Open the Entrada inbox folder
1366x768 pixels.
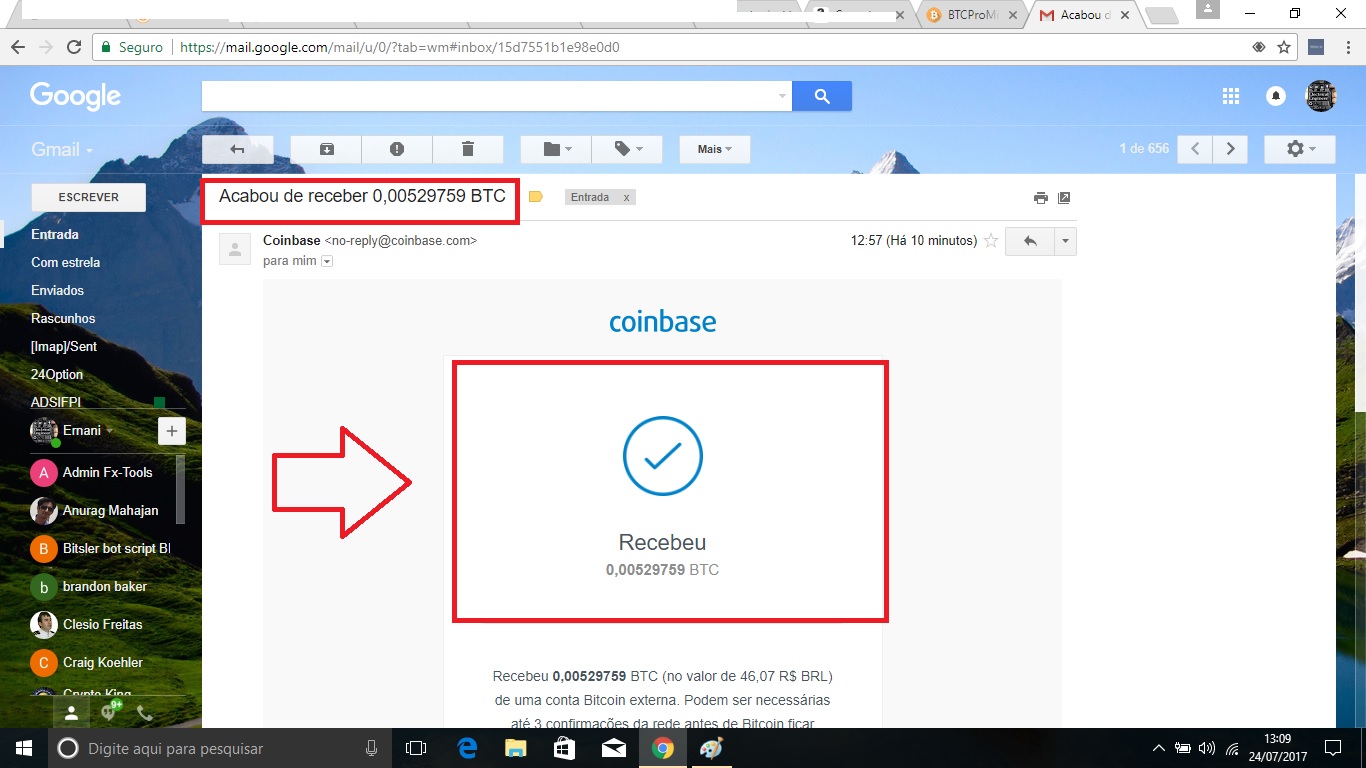[x=55, y=234]
